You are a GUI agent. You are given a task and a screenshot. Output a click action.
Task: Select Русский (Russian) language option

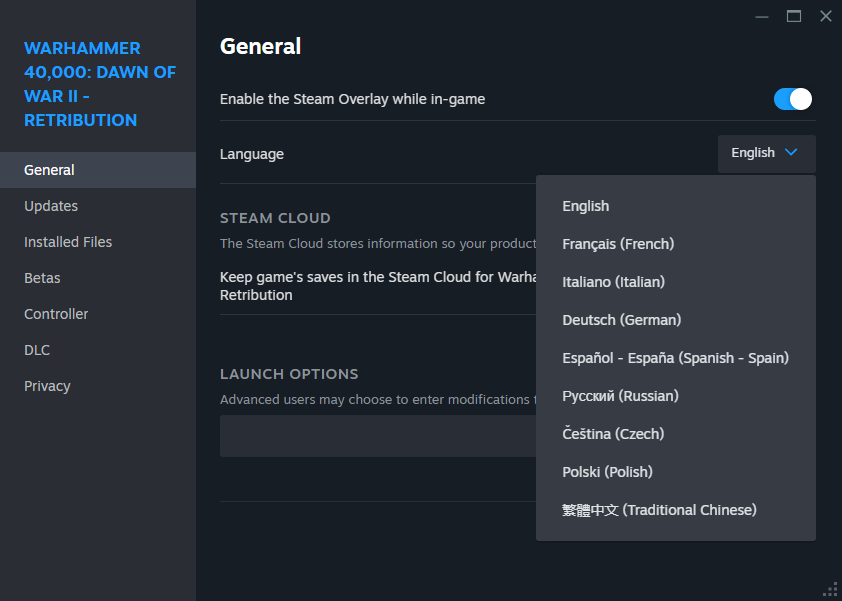click(x=620, y=396)
